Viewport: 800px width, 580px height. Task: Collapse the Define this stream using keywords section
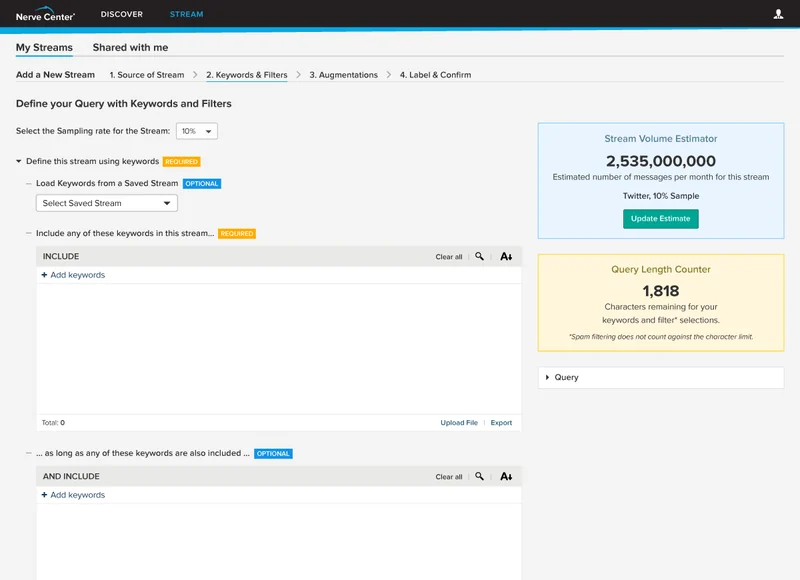coord(19,161)
